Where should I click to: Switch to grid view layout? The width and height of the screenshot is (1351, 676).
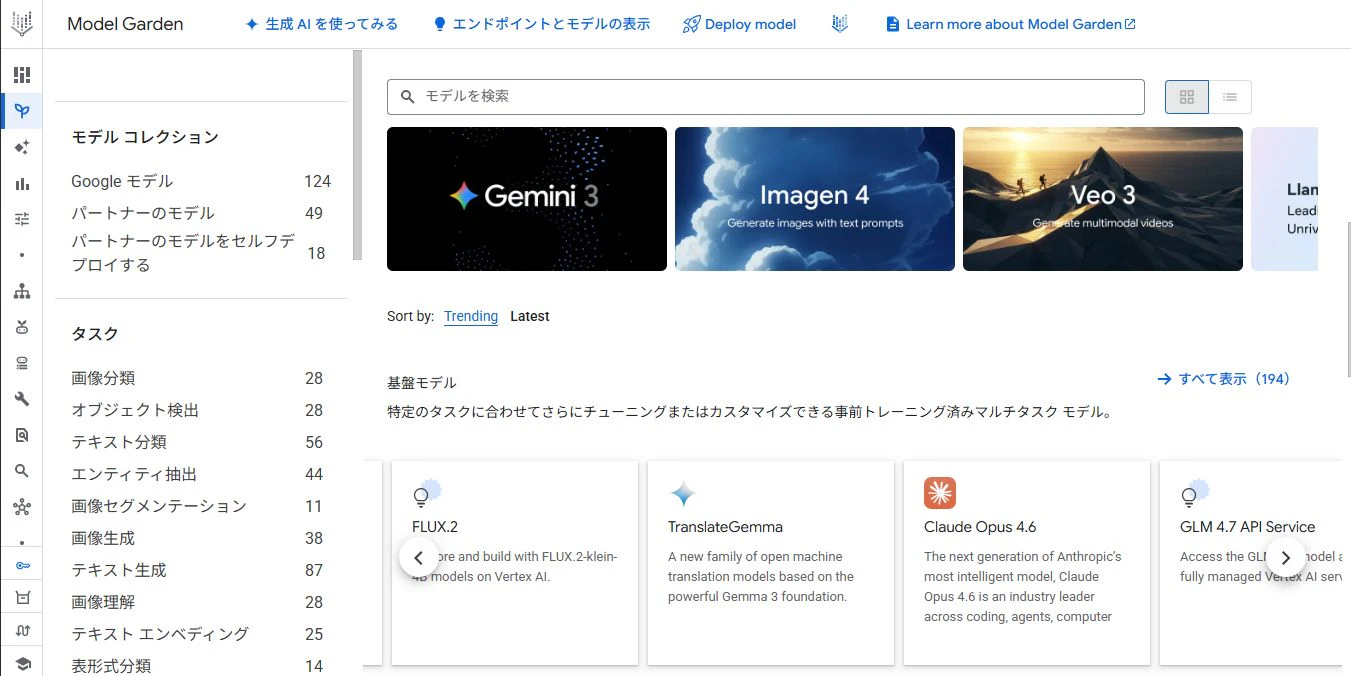tap(1187, 97)
